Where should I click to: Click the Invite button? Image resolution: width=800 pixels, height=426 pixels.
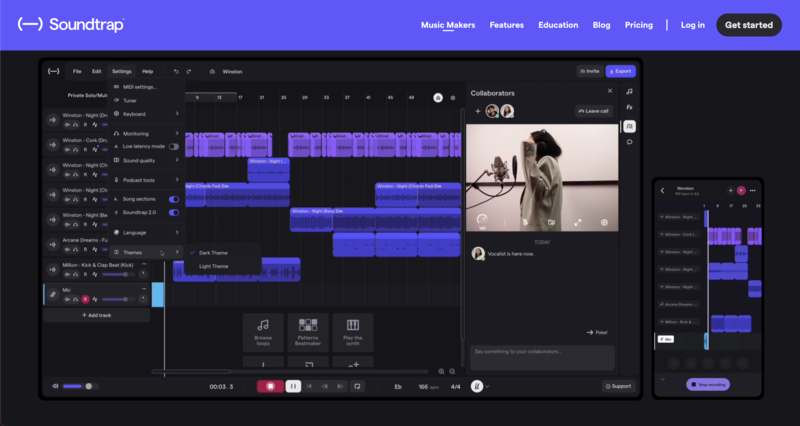(x=589, y=71)
